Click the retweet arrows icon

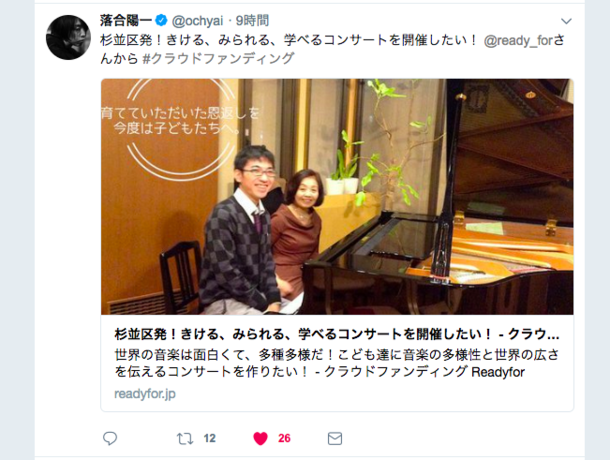185,439
